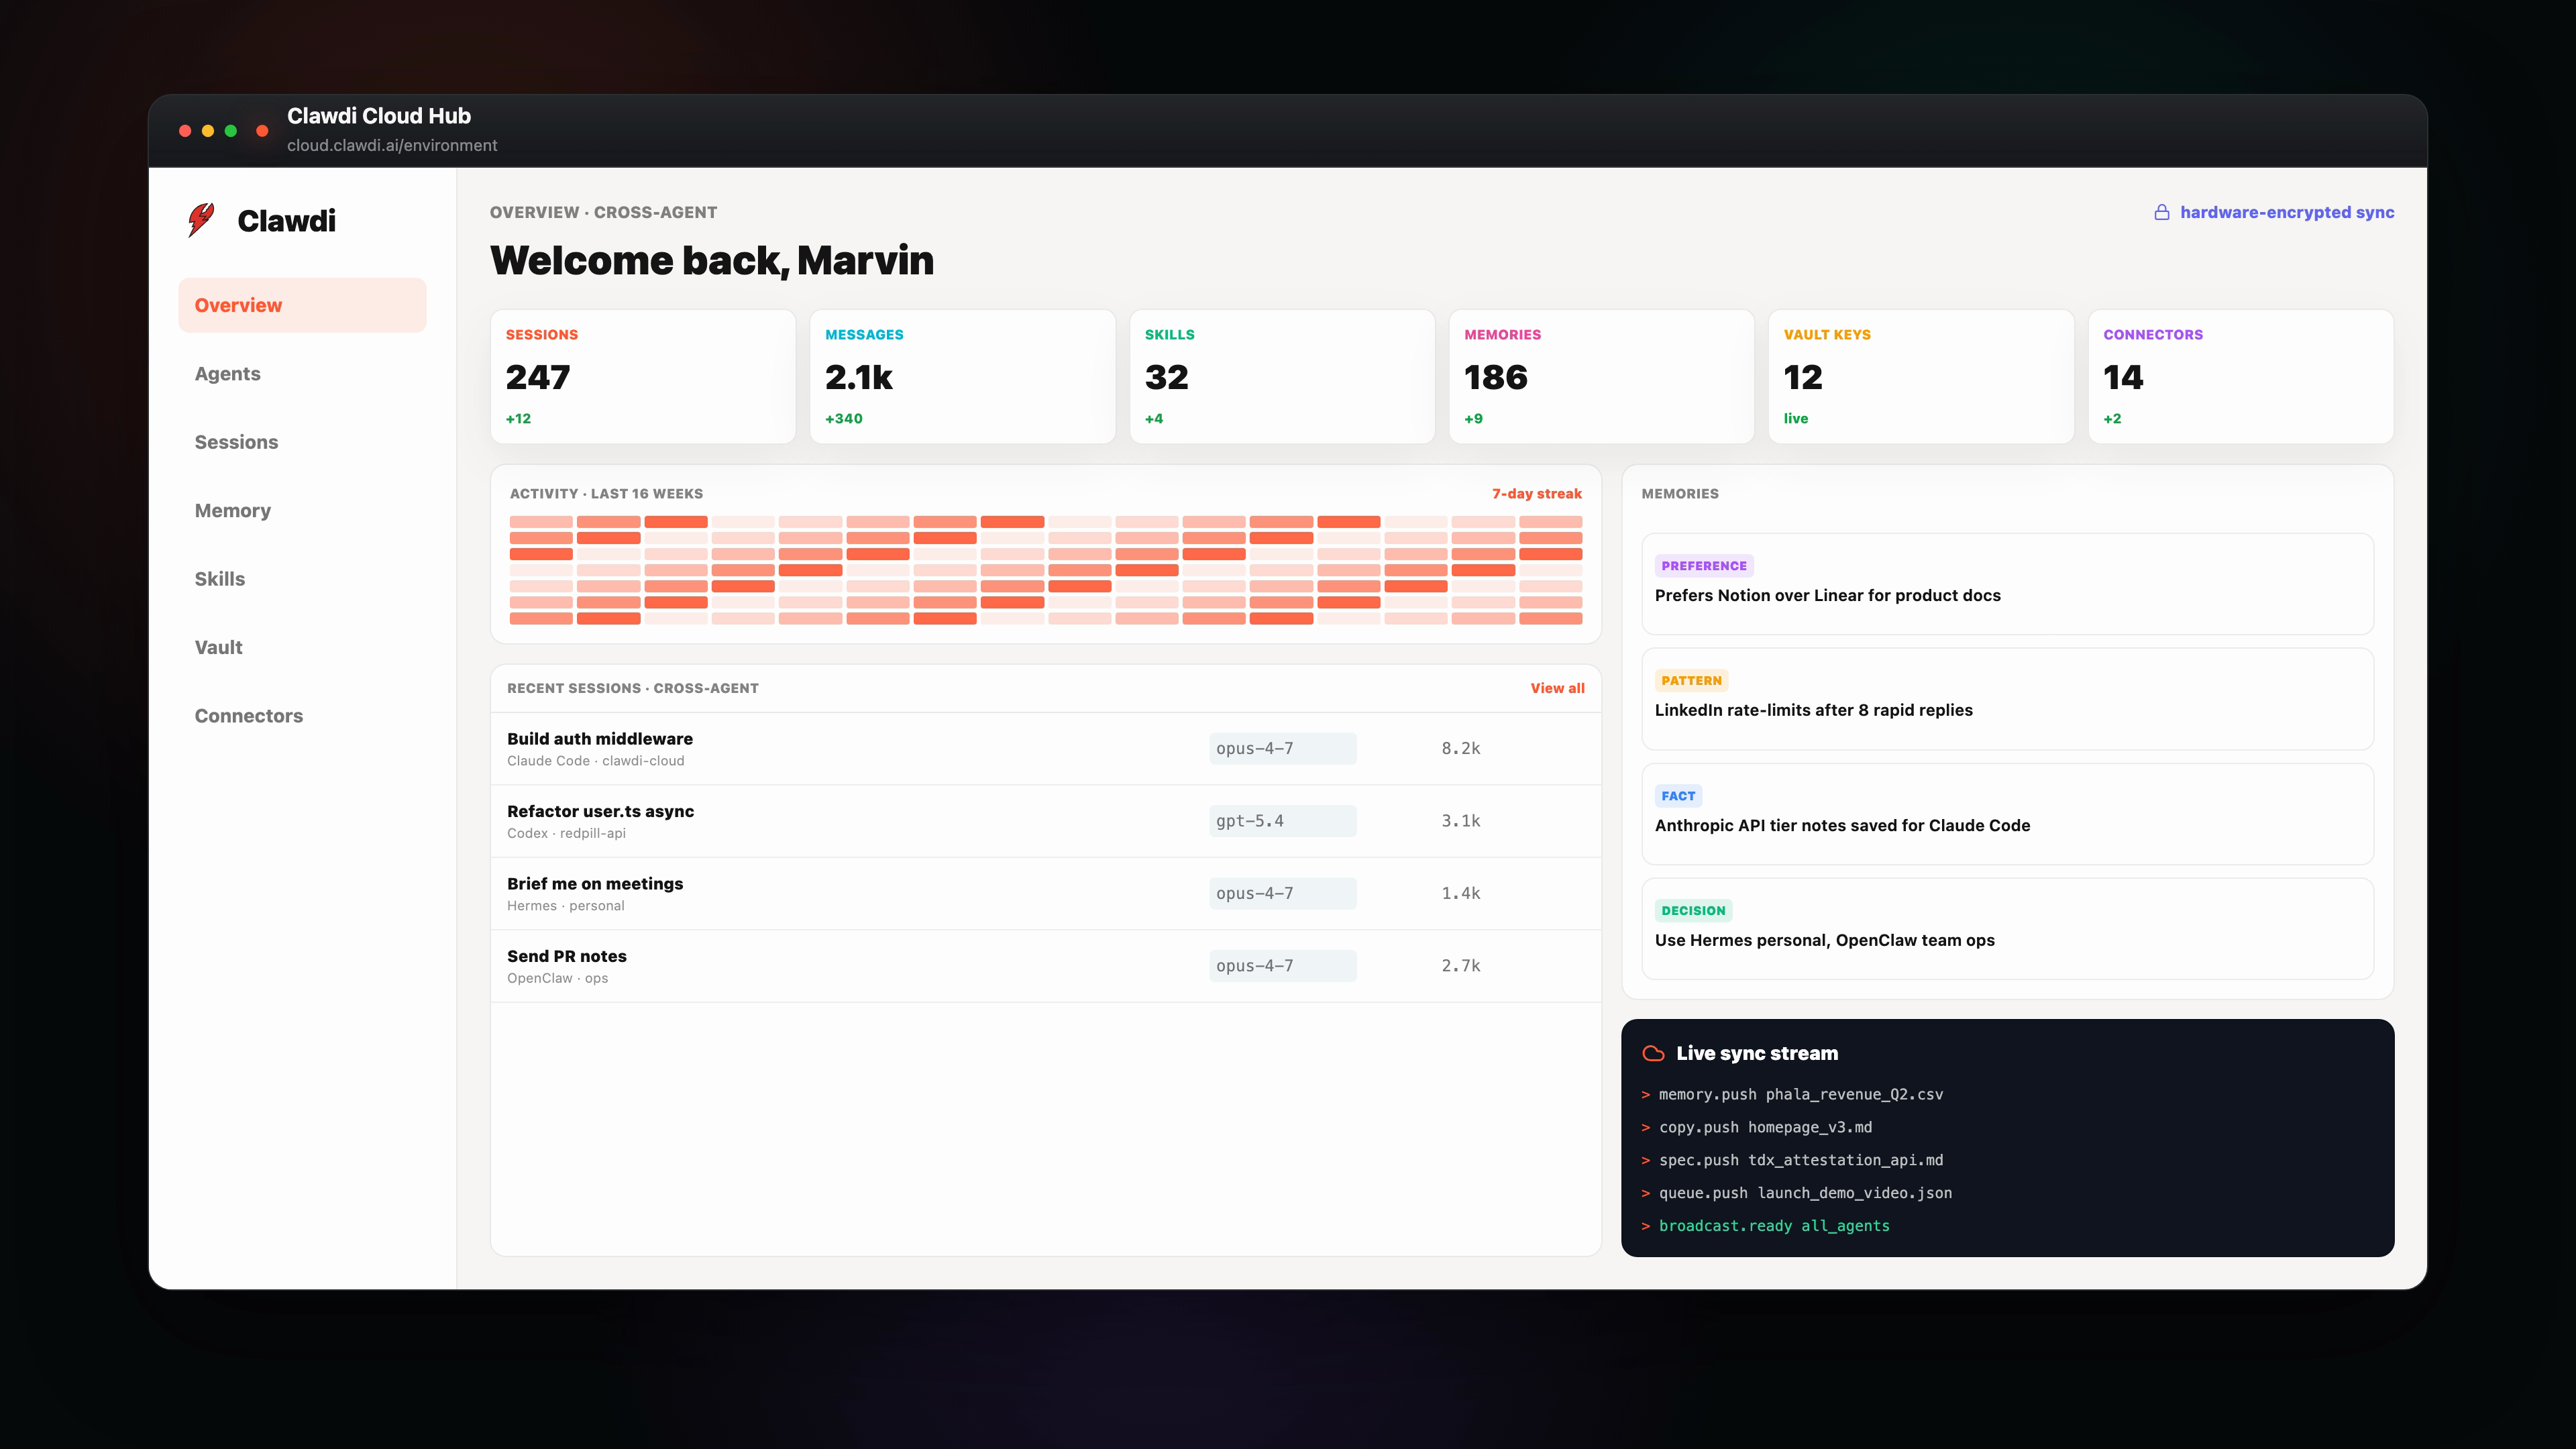Click the Codex · redpill-api subtitle

[x=566, y=833]
